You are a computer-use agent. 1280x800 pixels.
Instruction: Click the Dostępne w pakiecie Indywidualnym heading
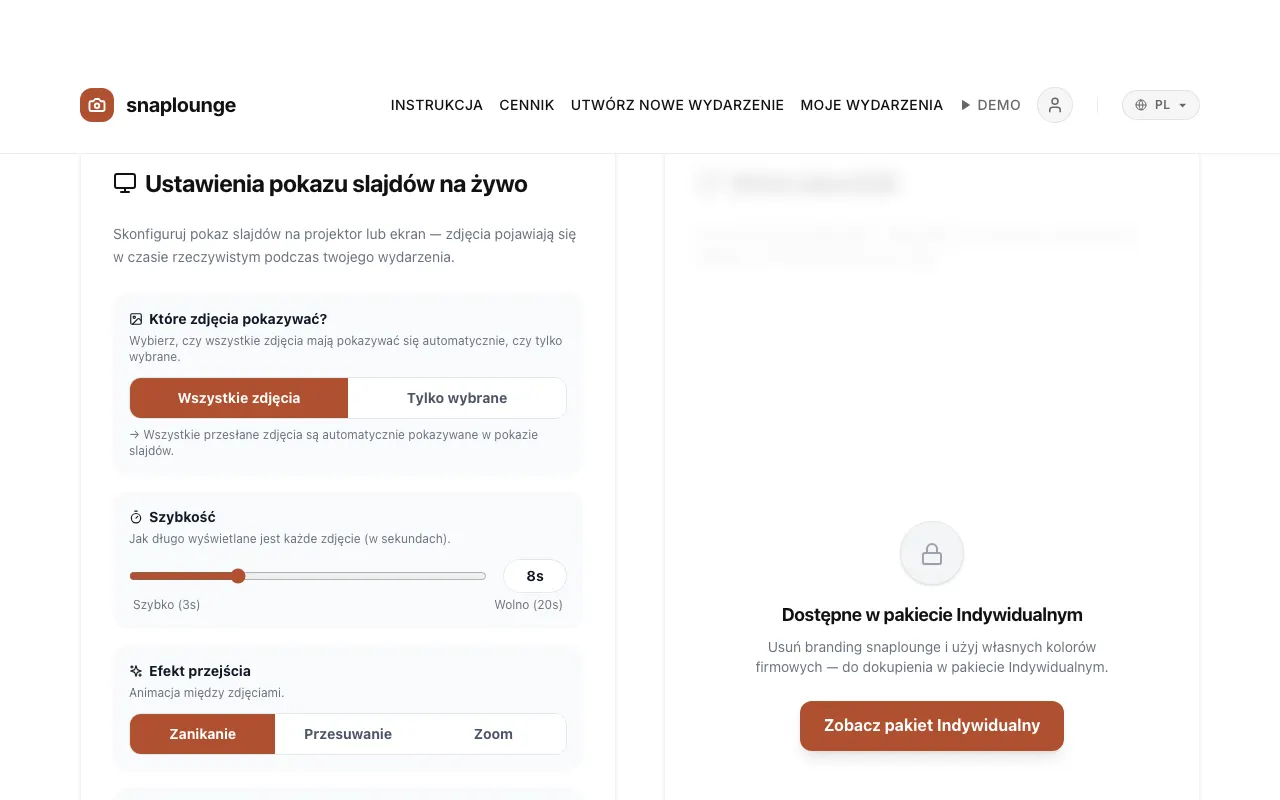(932, 615)
